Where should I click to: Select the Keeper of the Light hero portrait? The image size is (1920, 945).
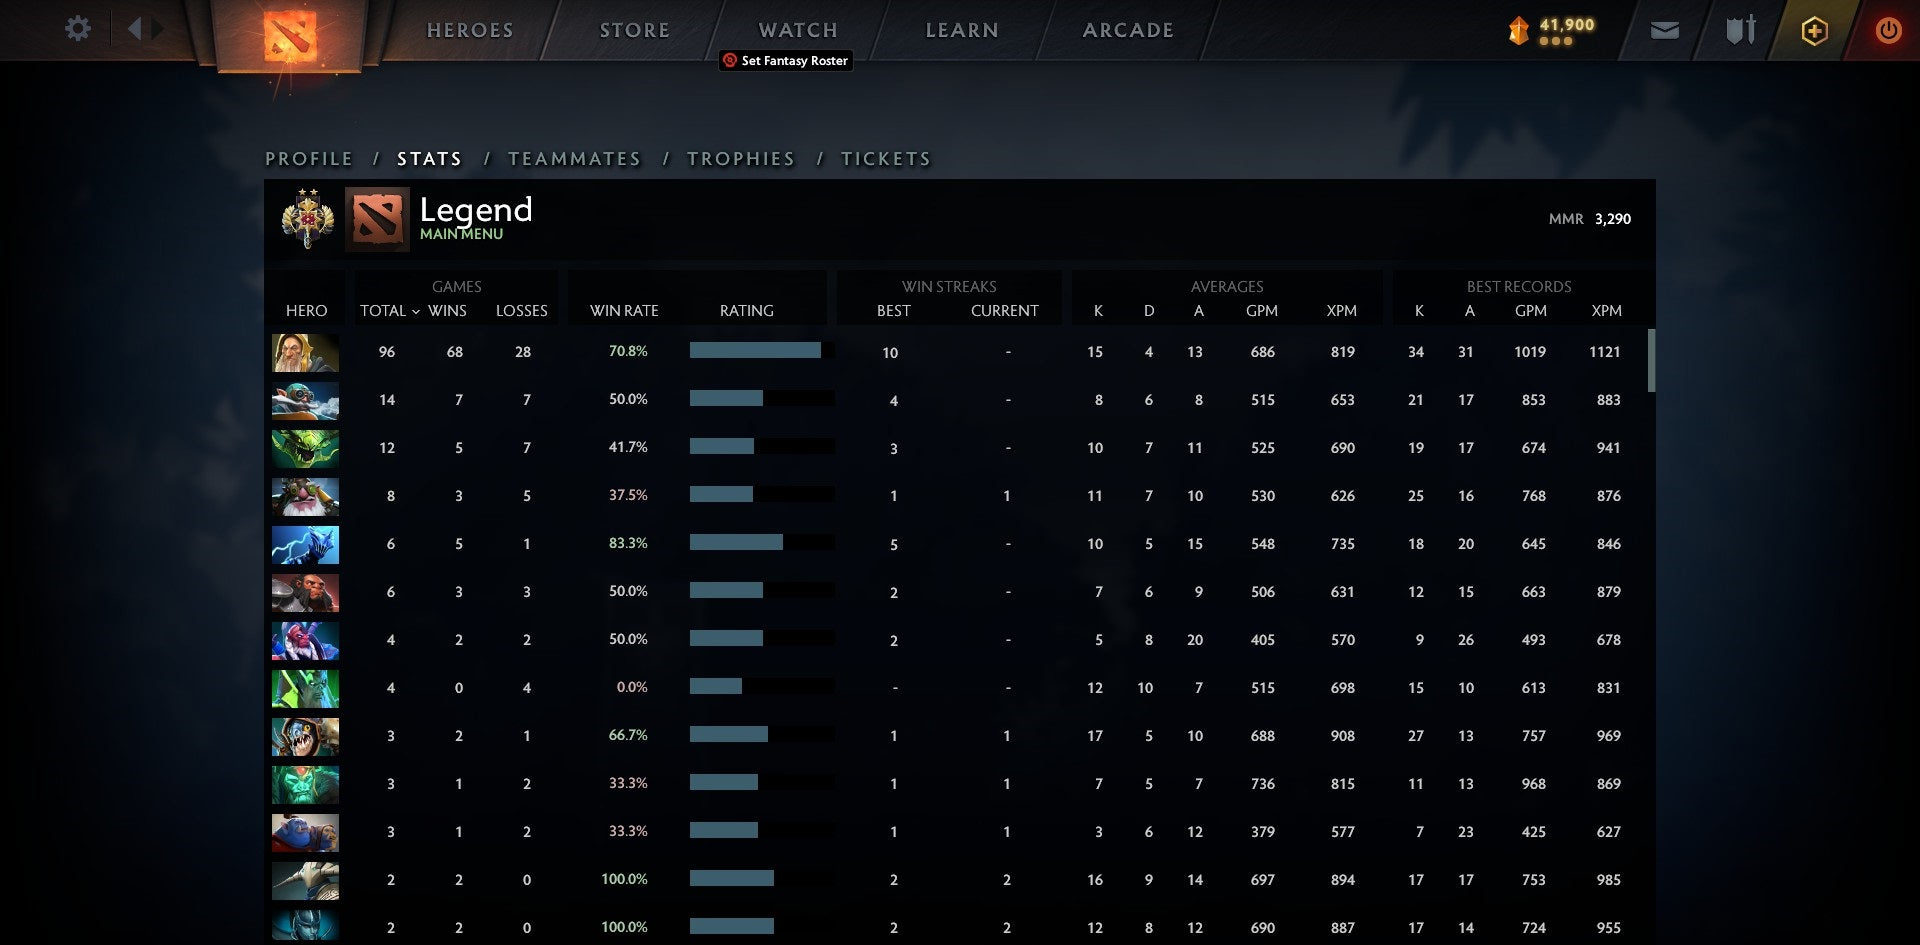point(305,352)
